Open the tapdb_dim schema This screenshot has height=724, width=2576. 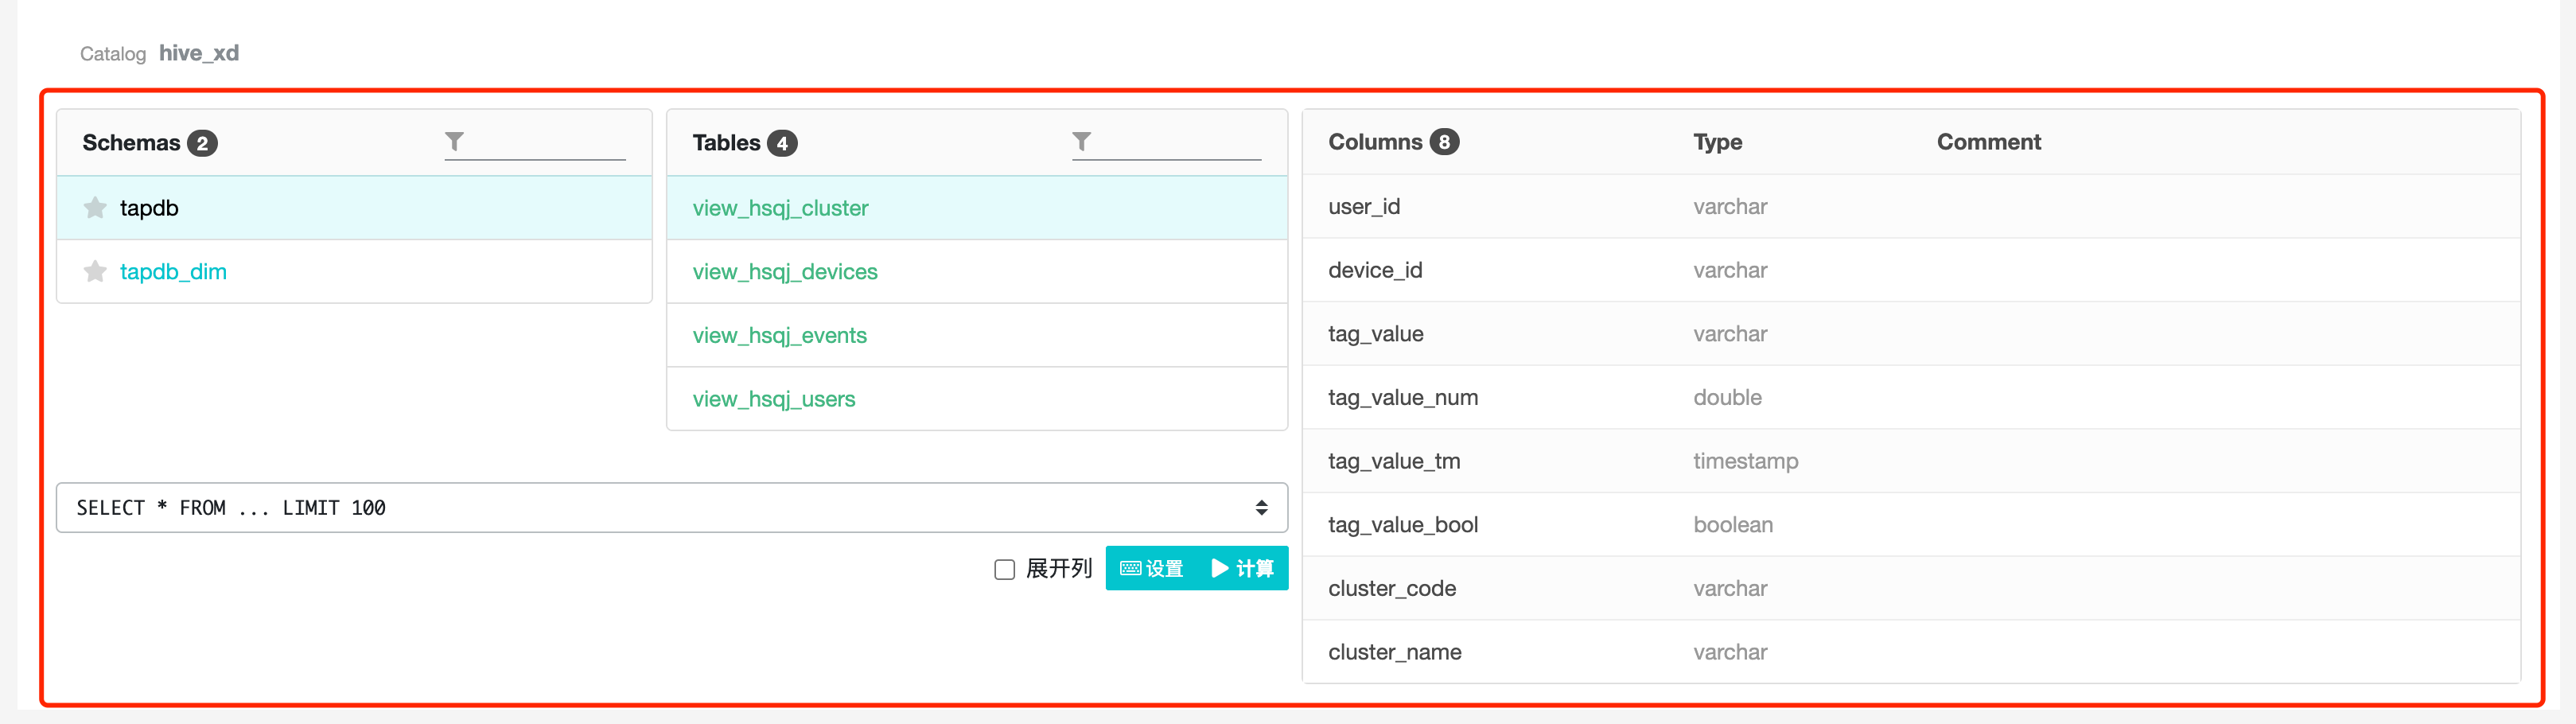click(x=173, y=272)
